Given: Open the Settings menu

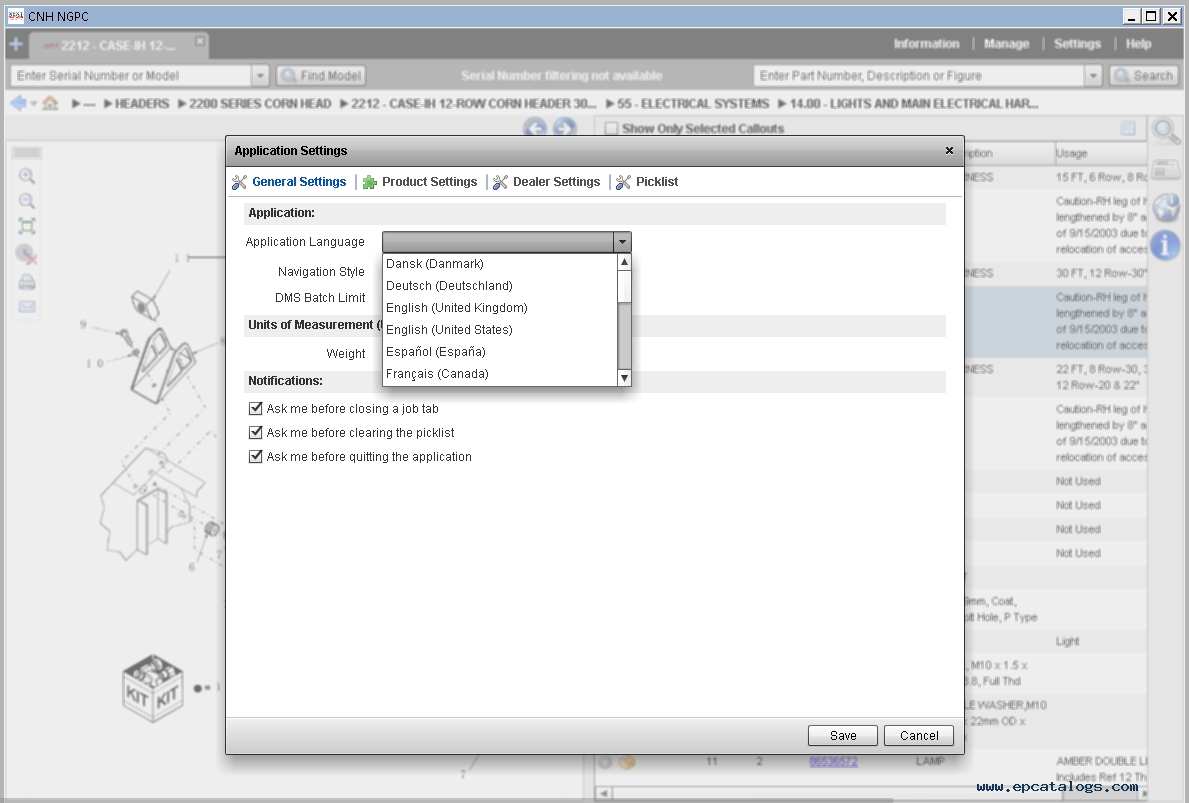Looking at the screenshot, I should coord(1077,44).
